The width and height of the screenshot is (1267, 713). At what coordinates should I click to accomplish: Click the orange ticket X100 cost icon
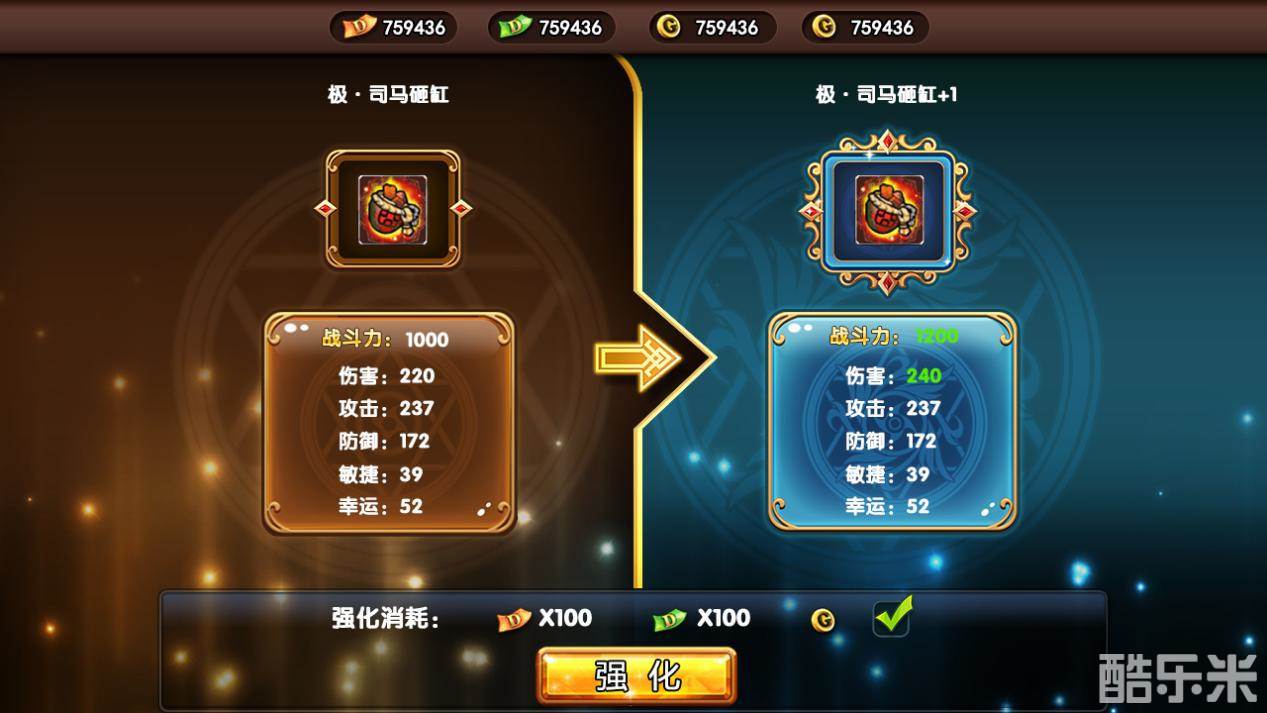[514, 620]
